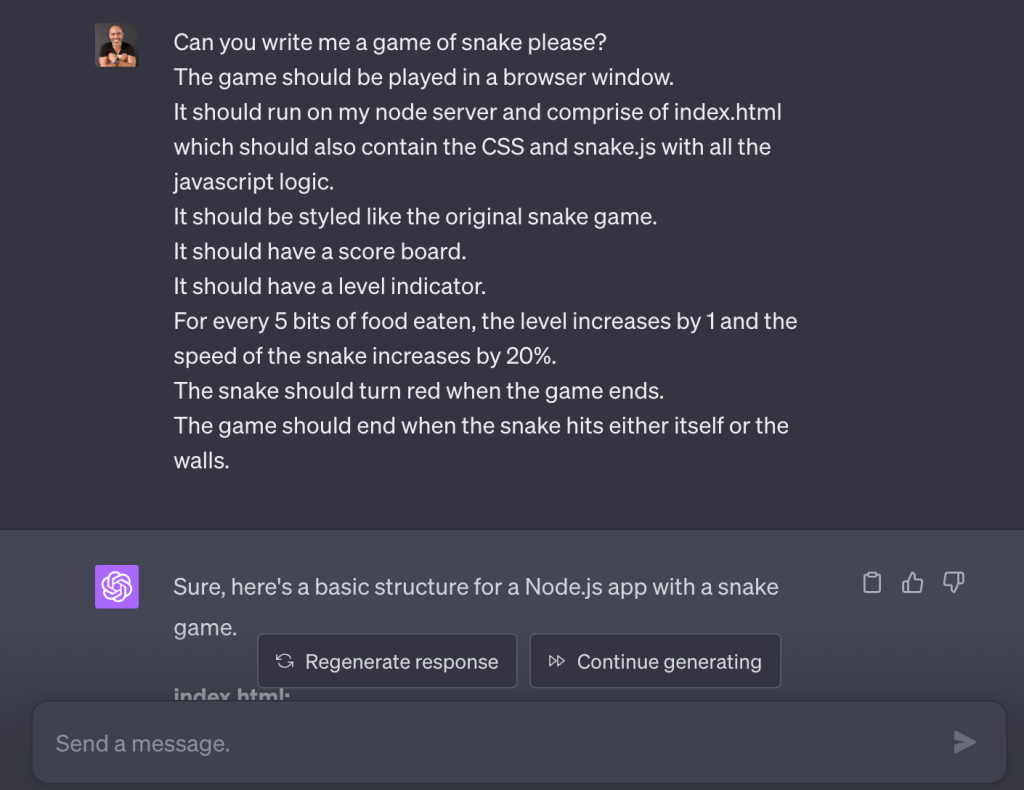Screen dimensions: 1024x790
Task: Click the "styled like the original snake game" line
Action: [415, 217]
